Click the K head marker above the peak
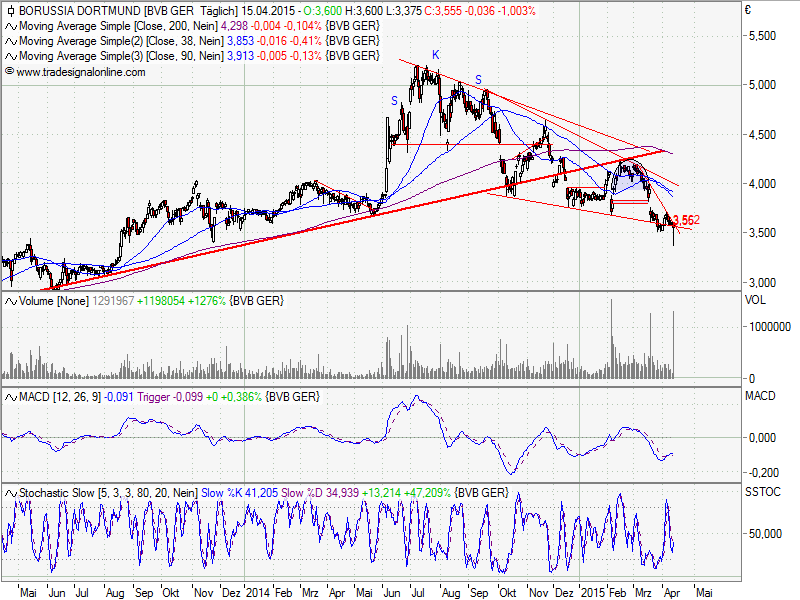The width and height of the screenshot is (800, 600). pyautogui.click(x=435, y=55)
